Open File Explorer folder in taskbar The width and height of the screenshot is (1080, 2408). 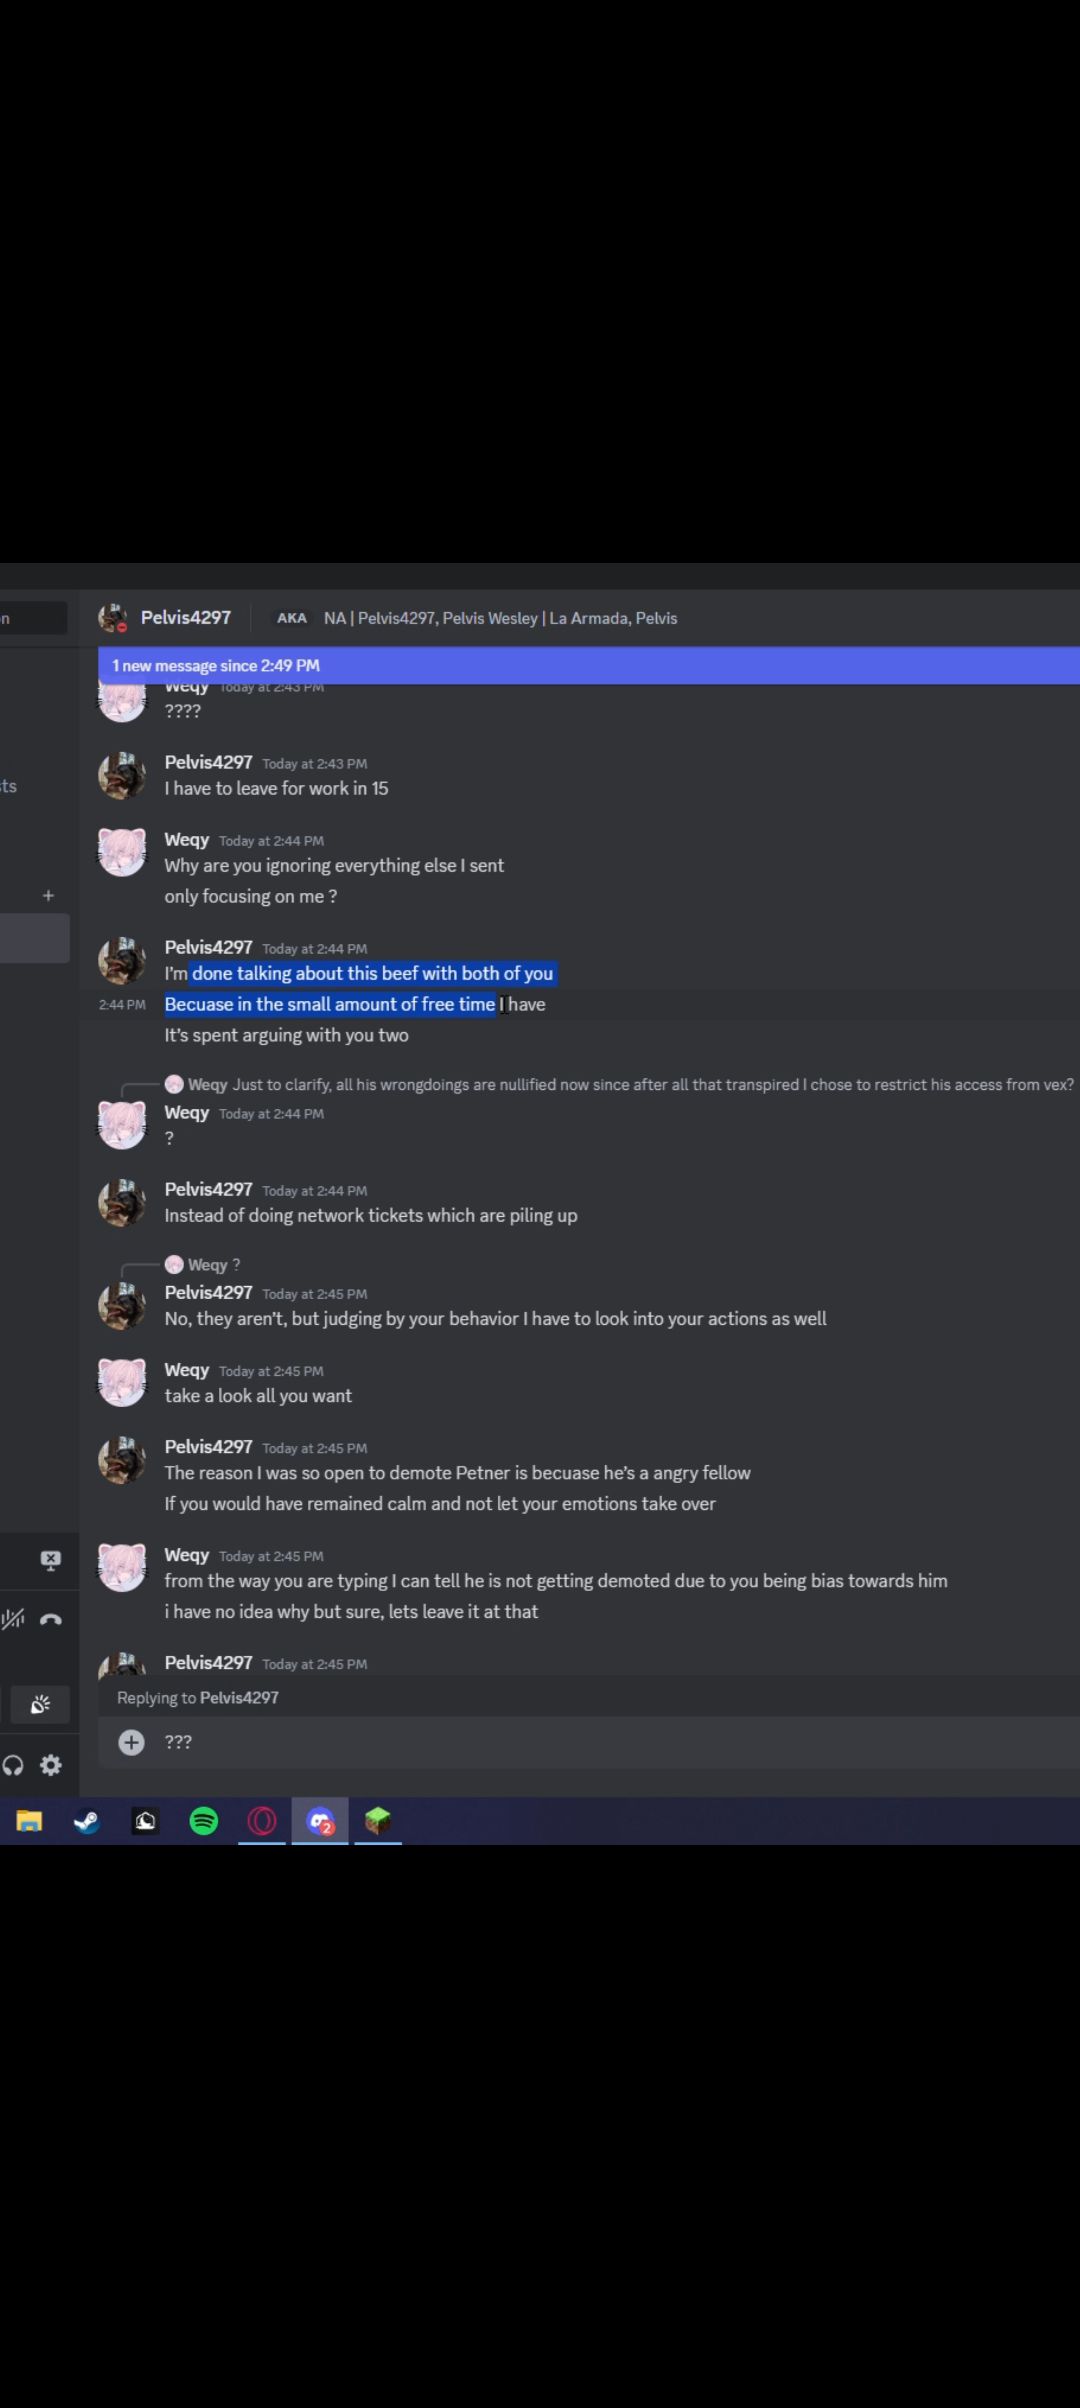[29, 1821]
